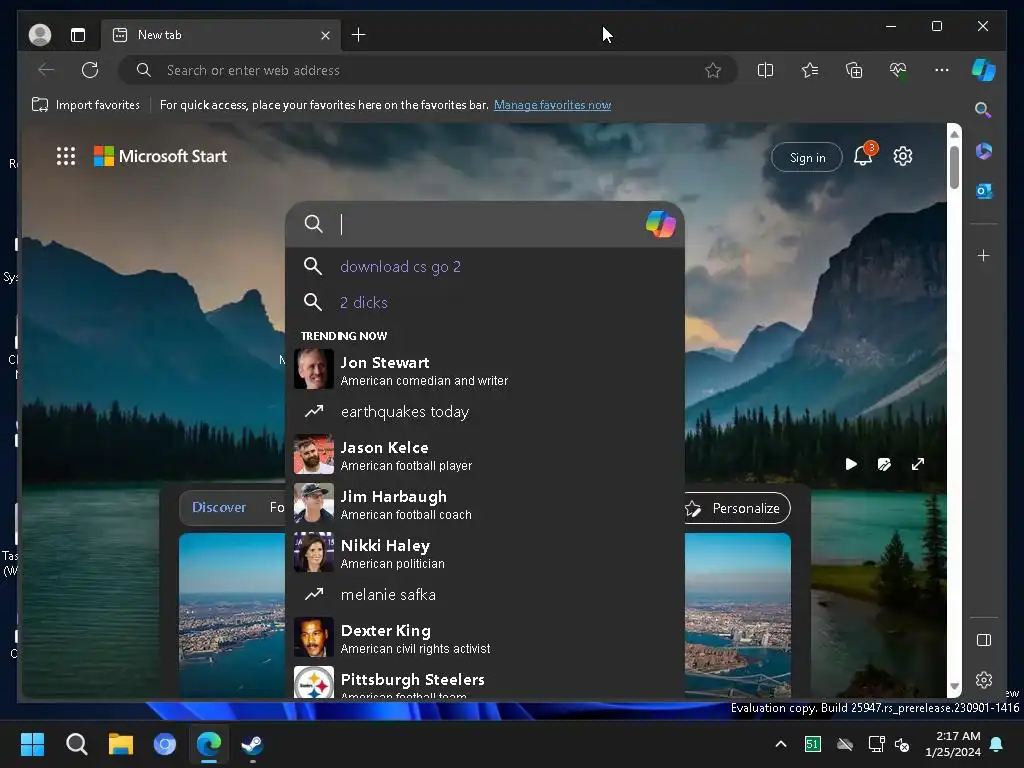Viewport: 1024px width, 768px height.
Task: Open Steam from the taskbar
Action: pos(253,744)
